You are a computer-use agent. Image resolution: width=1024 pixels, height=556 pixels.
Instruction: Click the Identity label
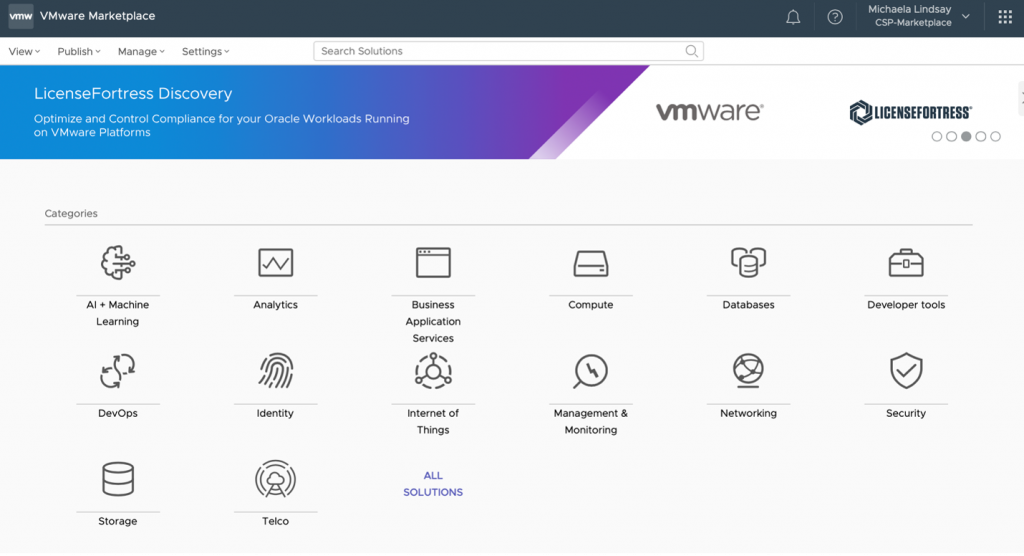click(275, 414)
